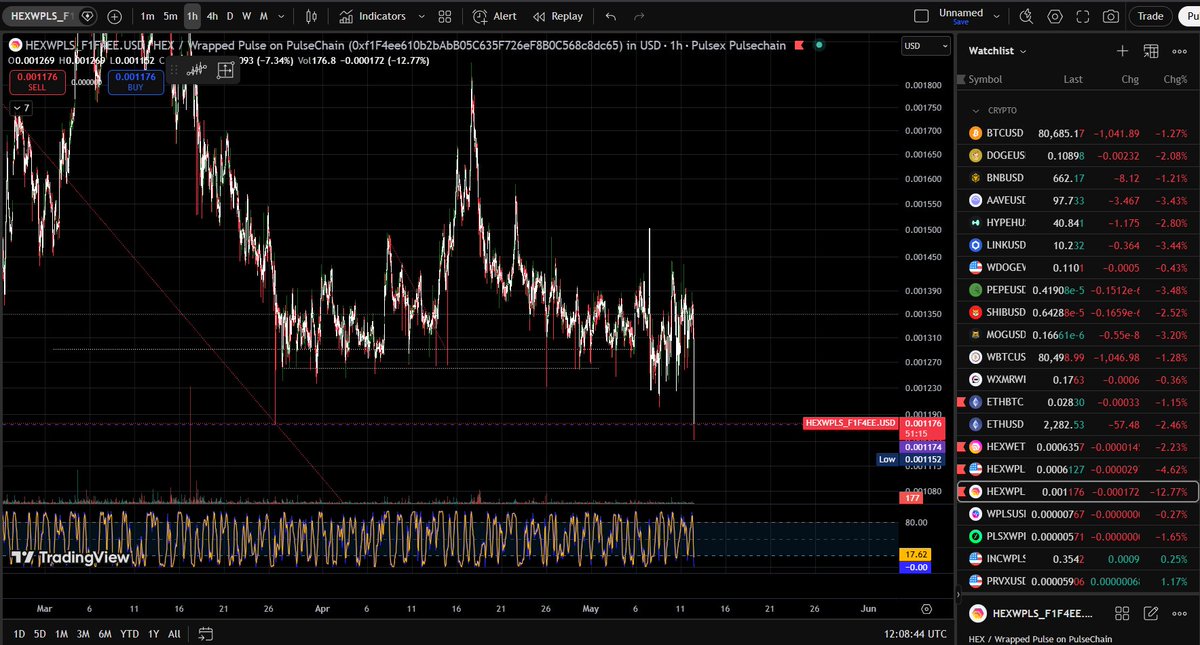Collapse the indicator legend showing 7
This screenshot has height=645, width=1200.
coord(20,108)
